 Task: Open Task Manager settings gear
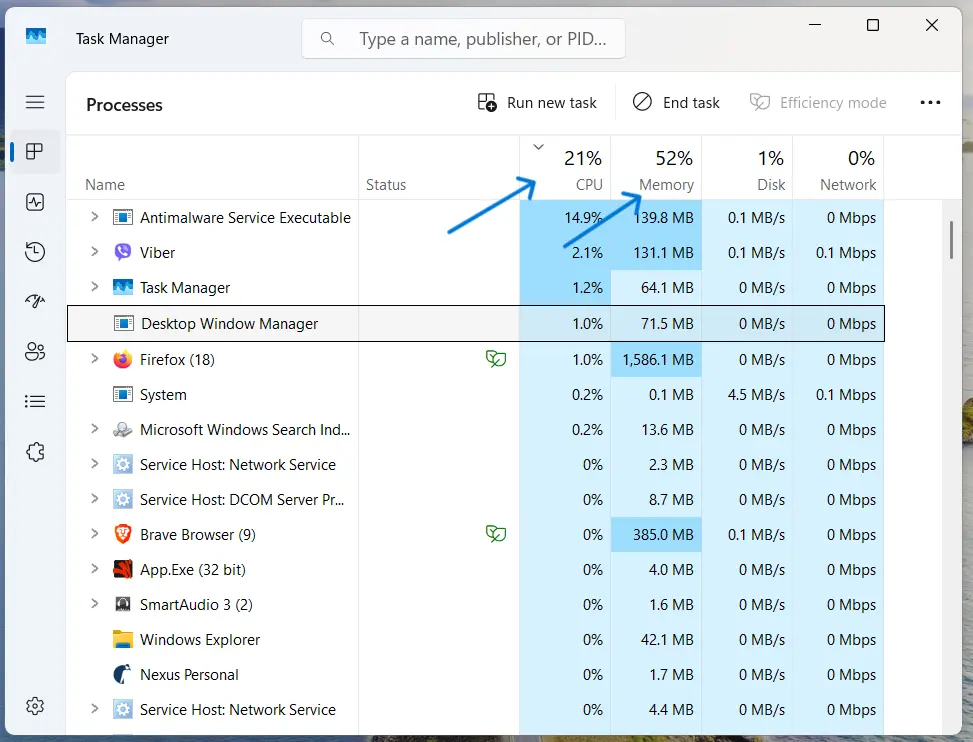tap(35, 705)
